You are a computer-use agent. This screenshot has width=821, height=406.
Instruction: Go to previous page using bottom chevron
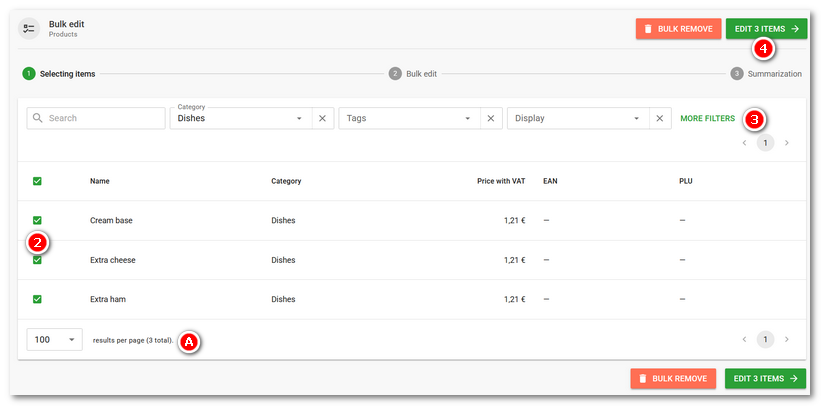point(744,339)
